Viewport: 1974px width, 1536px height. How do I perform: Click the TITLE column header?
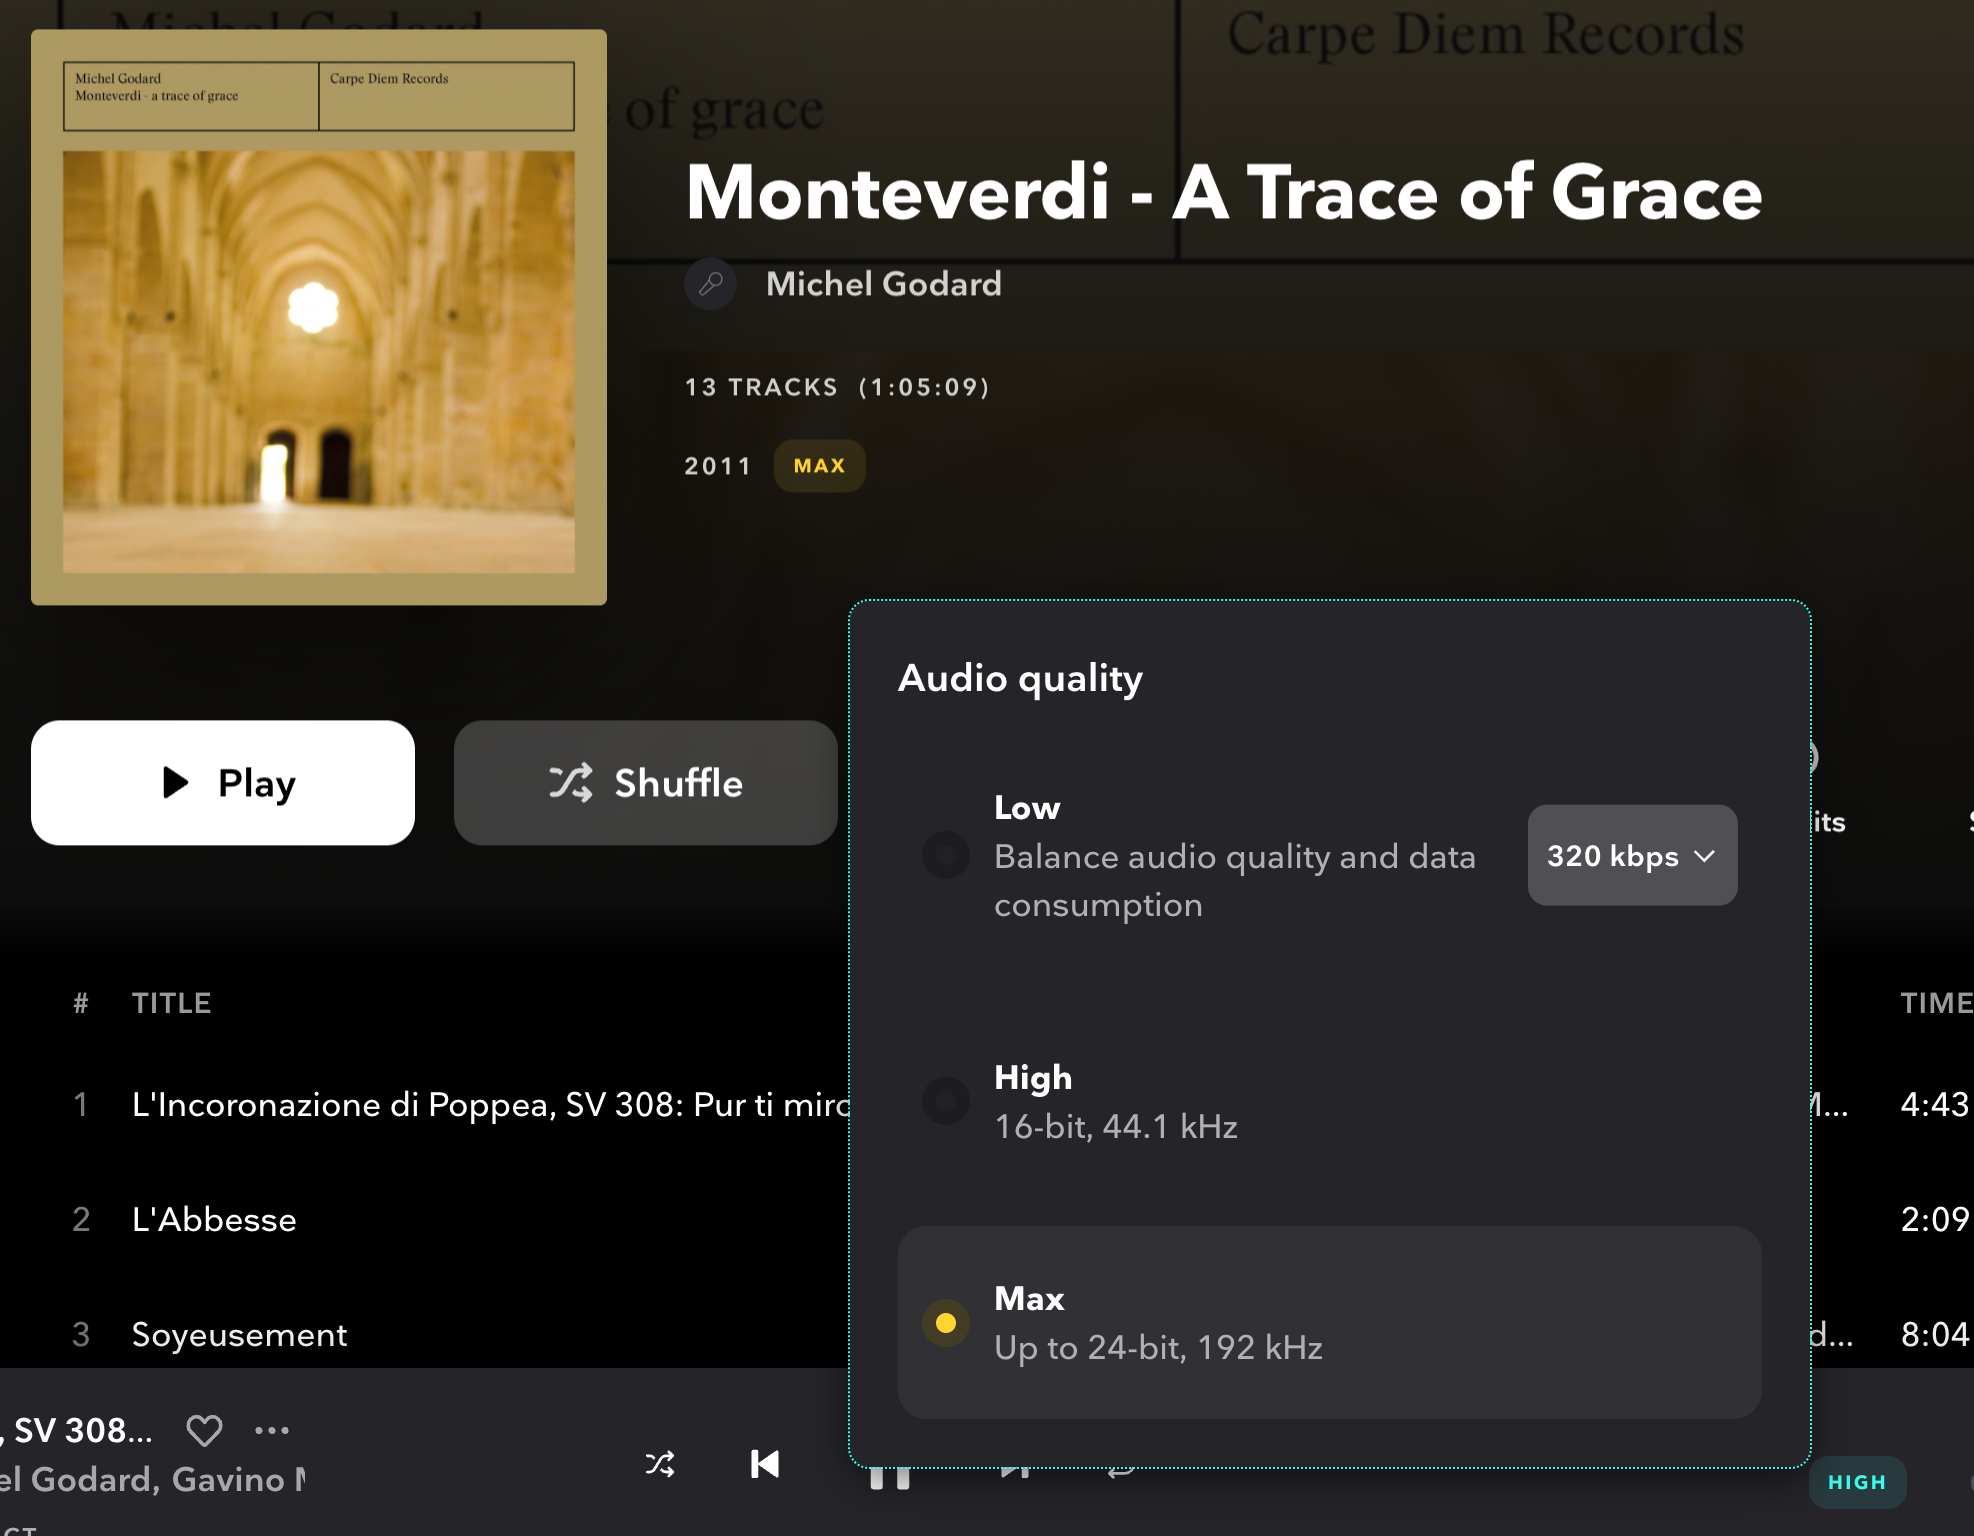171,1003
